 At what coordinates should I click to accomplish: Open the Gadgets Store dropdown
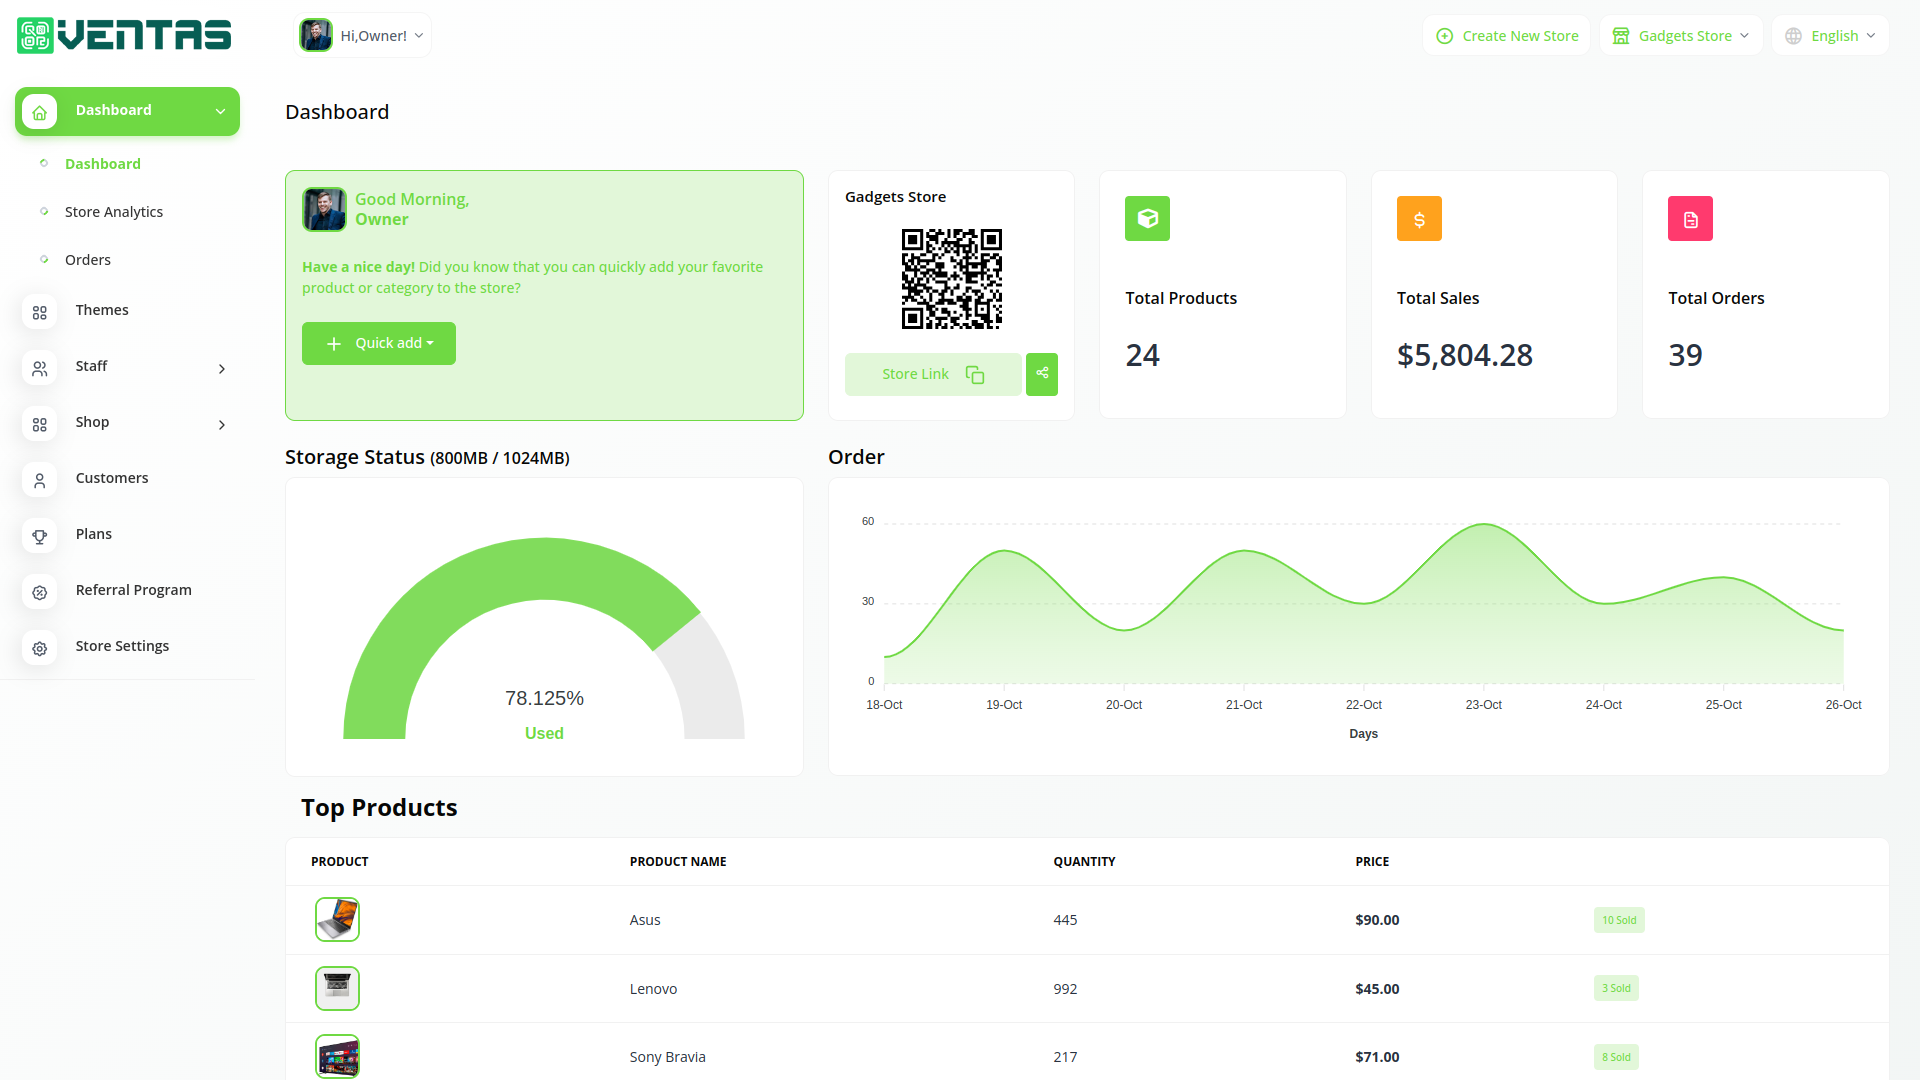click(1681, 36)
